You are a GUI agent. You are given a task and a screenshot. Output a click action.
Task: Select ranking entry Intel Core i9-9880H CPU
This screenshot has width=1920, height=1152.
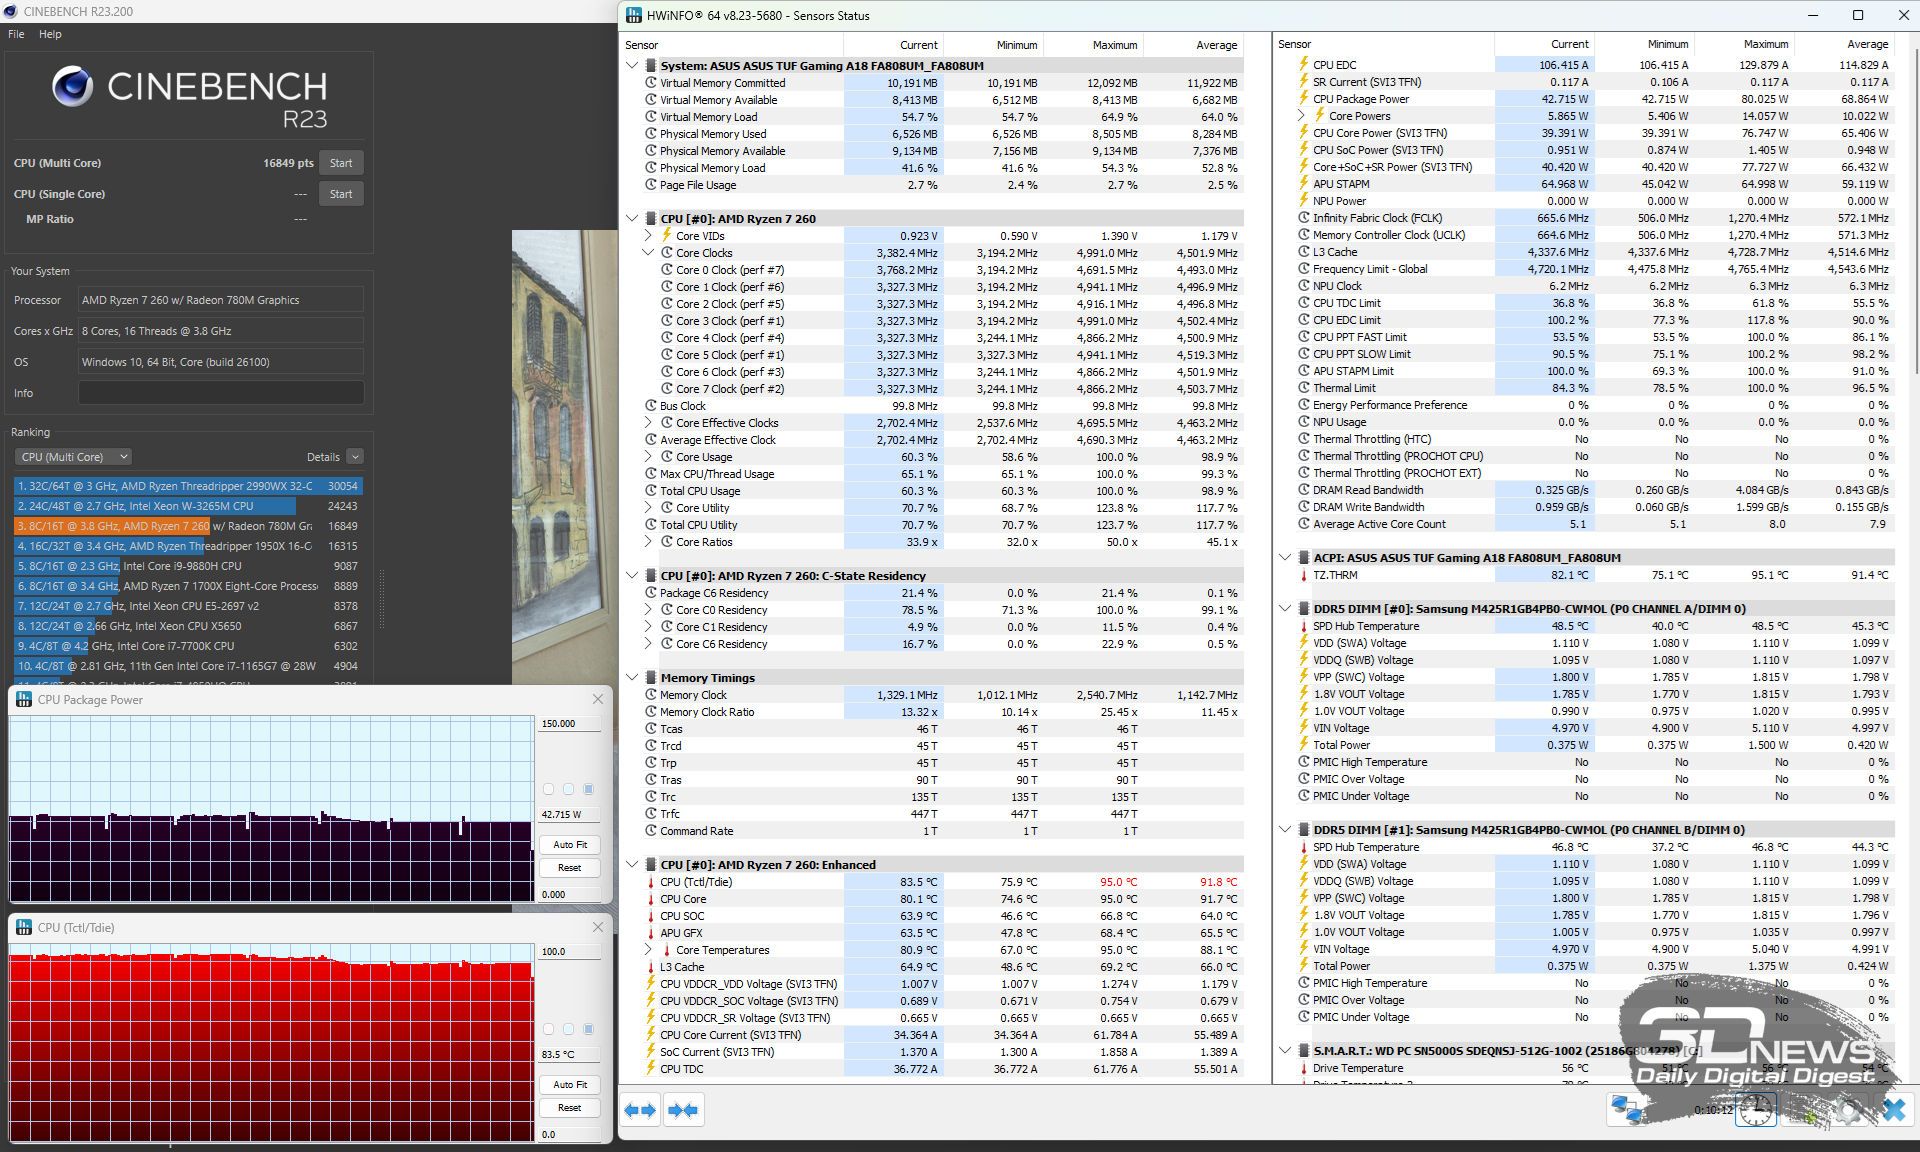(x=188, y=566)
